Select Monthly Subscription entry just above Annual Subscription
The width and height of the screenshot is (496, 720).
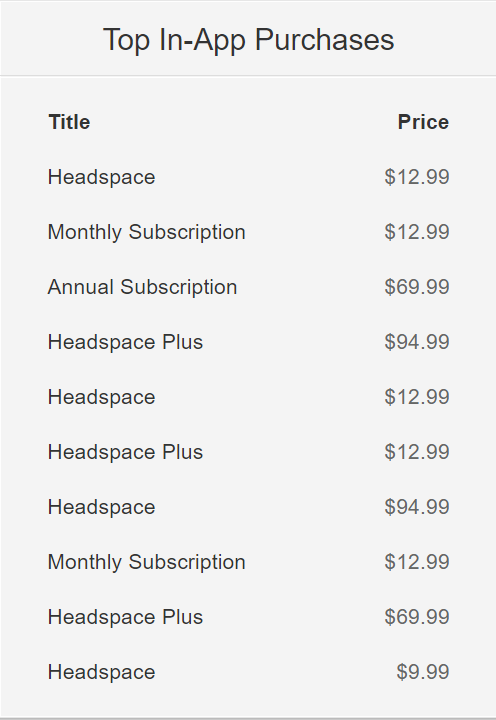147,232
